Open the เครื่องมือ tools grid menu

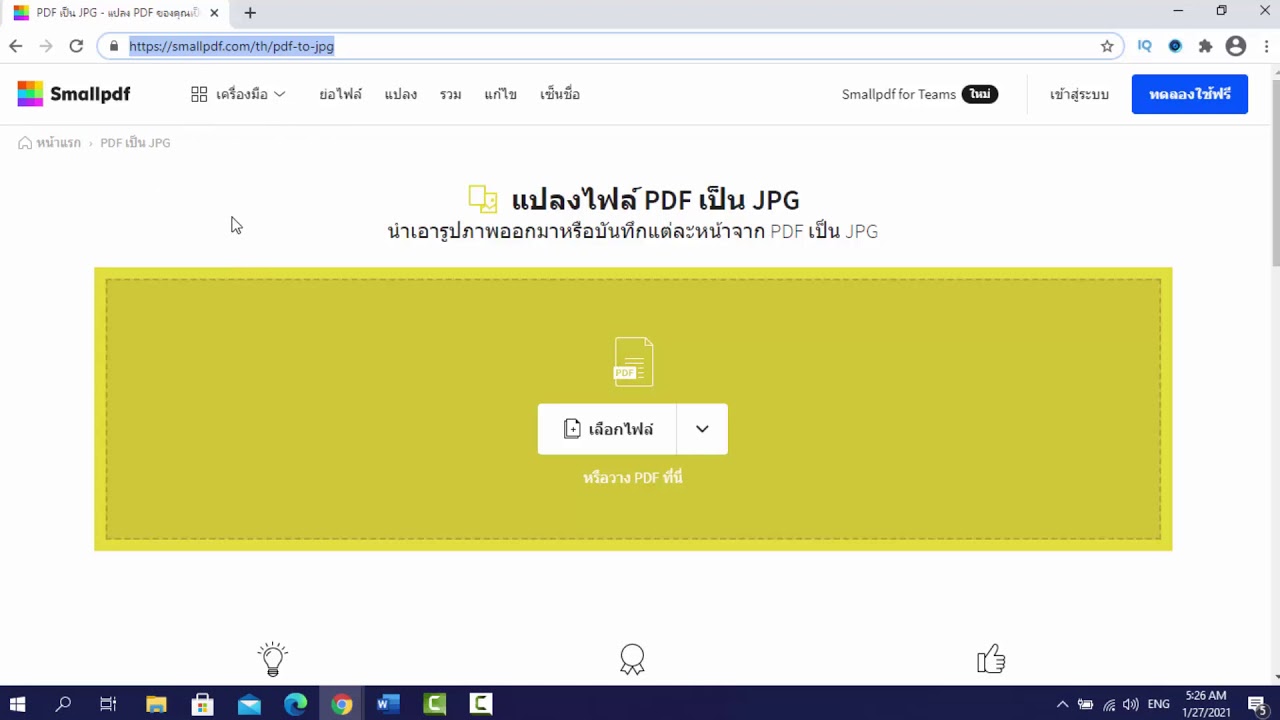238,94
